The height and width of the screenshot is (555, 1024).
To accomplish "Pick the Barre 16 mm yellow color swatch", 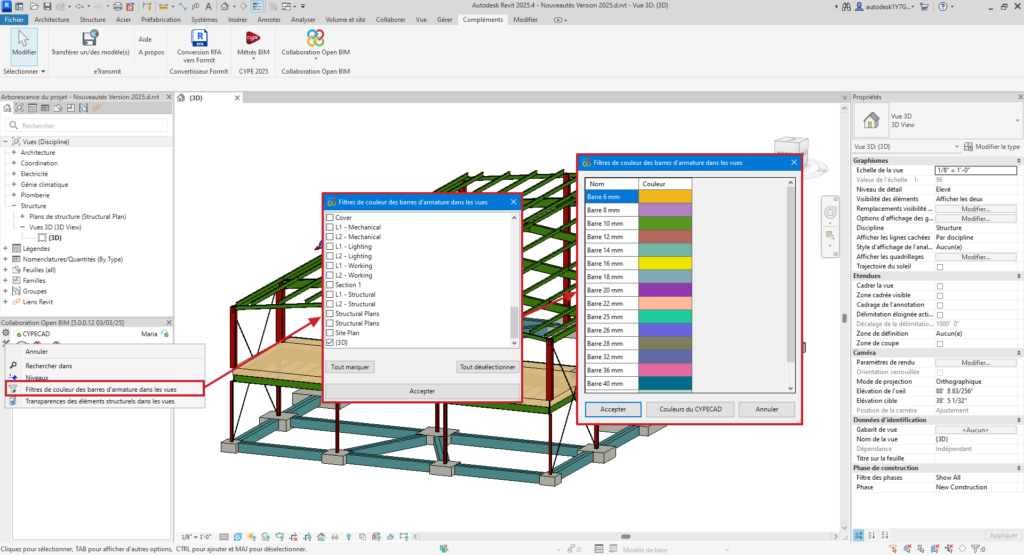I will click(665, 263).
